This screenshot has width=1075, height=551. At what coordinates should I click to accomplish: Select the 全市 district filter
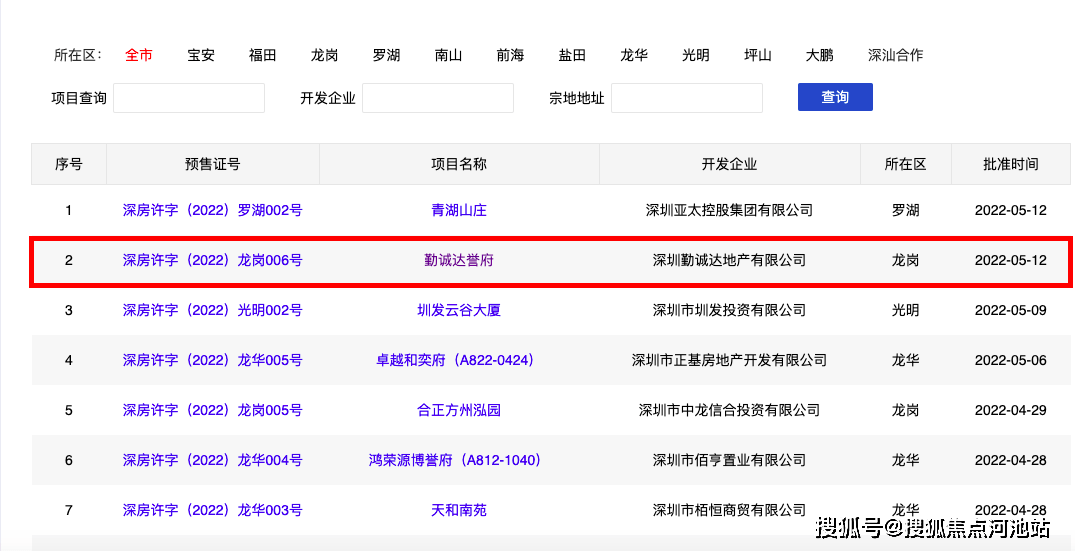point(138,55)
